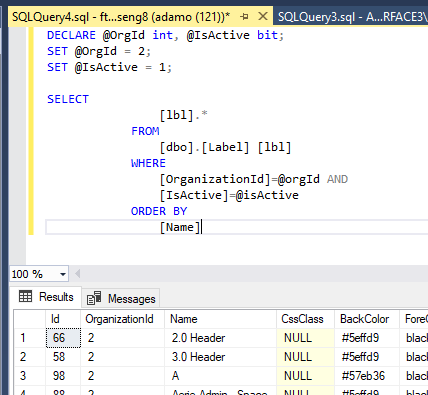This screenshot has width=428, height=395.
Task: Open the Results tab
Action: tap(46, 297)
